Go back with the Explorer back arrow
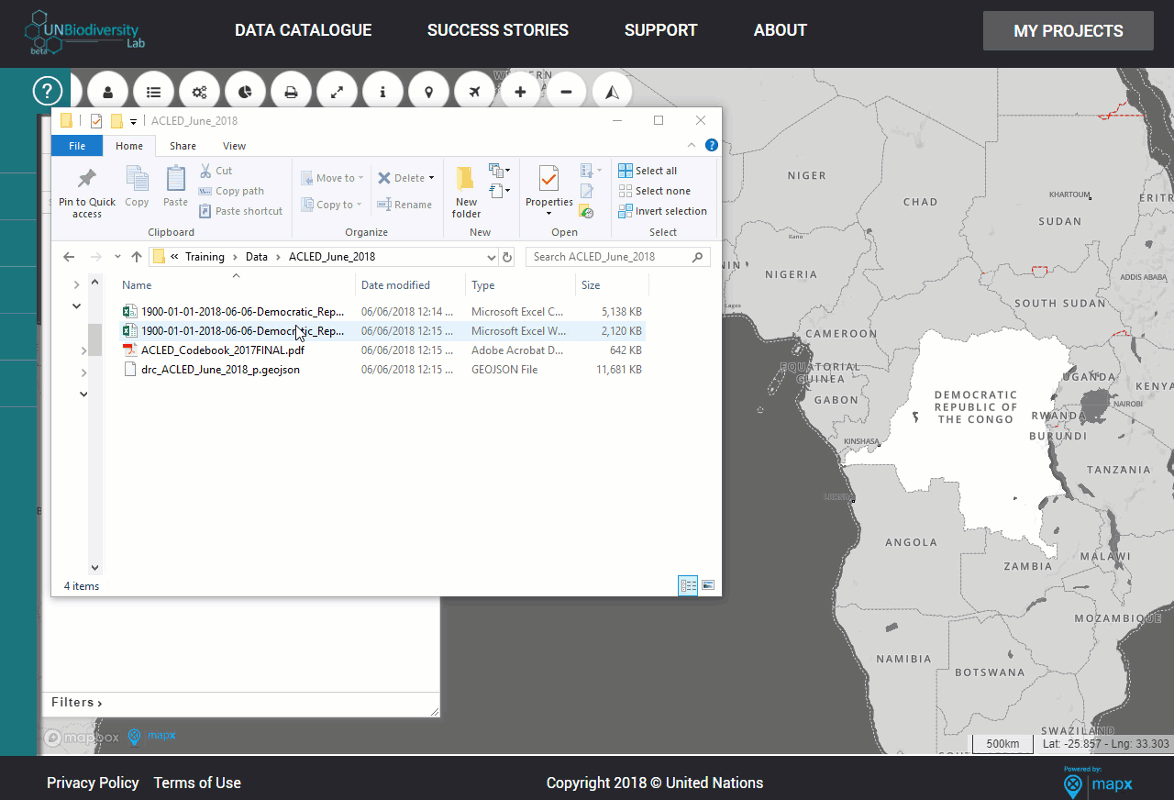 click(69, 257)
